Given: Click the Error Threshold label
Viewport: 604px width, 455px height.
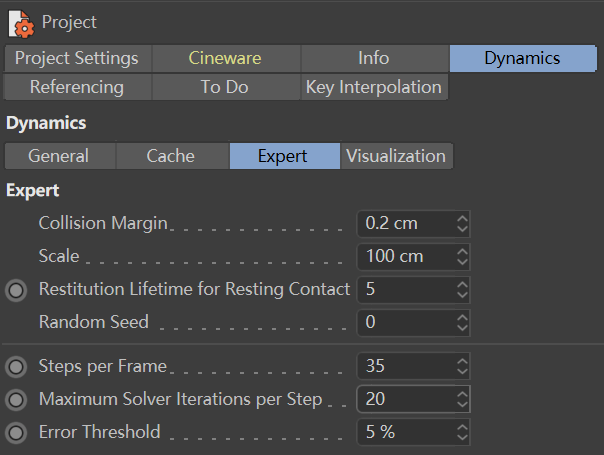Looking at the screenshot, I should (99, 432).
